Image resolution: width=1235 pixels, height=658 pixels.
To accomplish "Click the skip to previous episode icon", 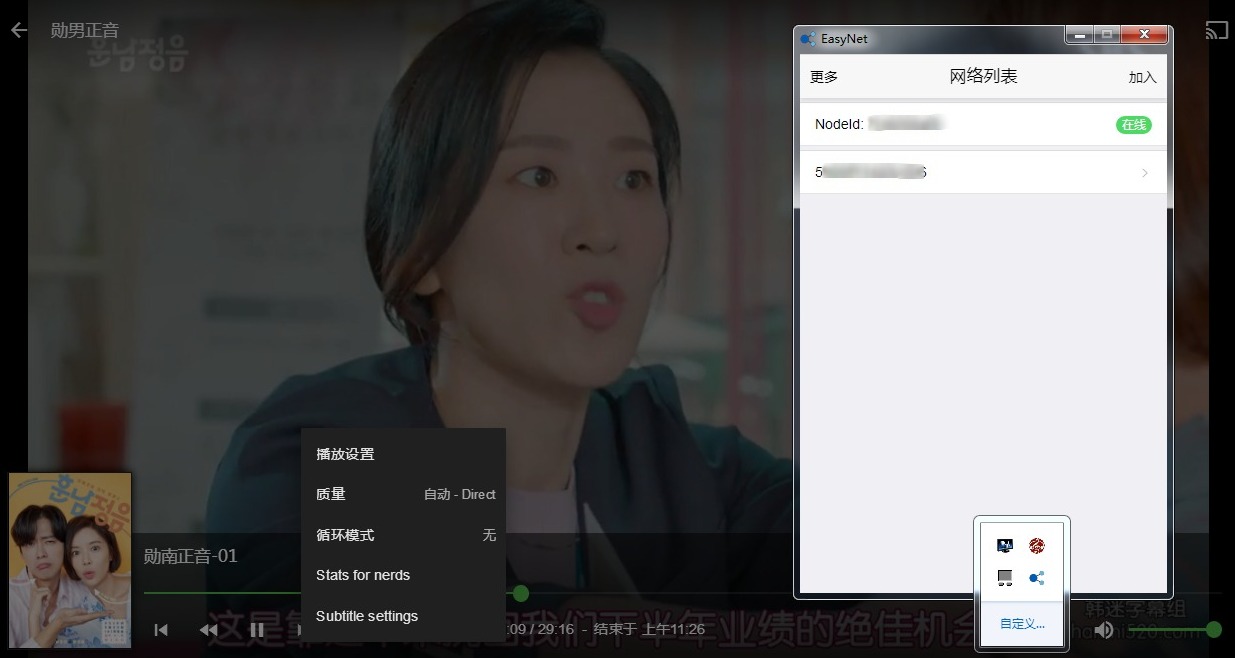I will pyautogui.click(x=160, y=630).
